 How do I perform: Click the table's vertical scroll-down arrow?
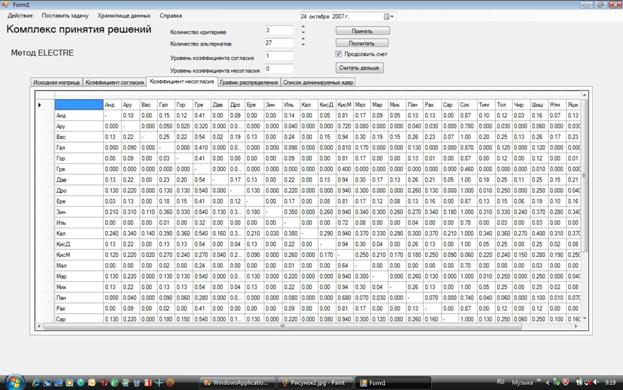click(584, 319)
